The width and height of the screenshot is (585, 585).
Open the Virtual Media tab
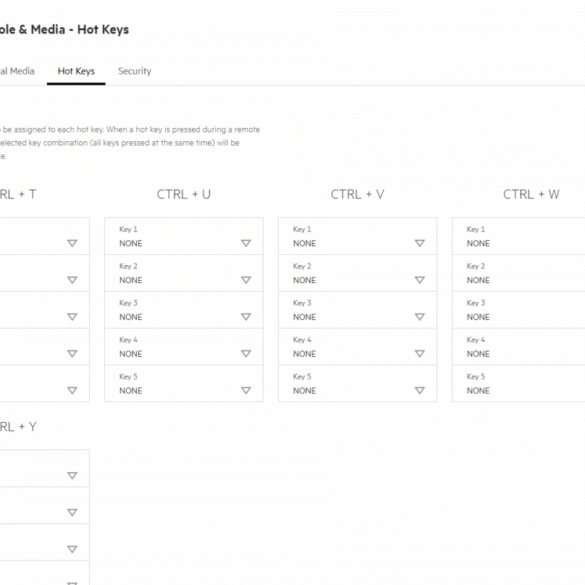tap(17, 71)
